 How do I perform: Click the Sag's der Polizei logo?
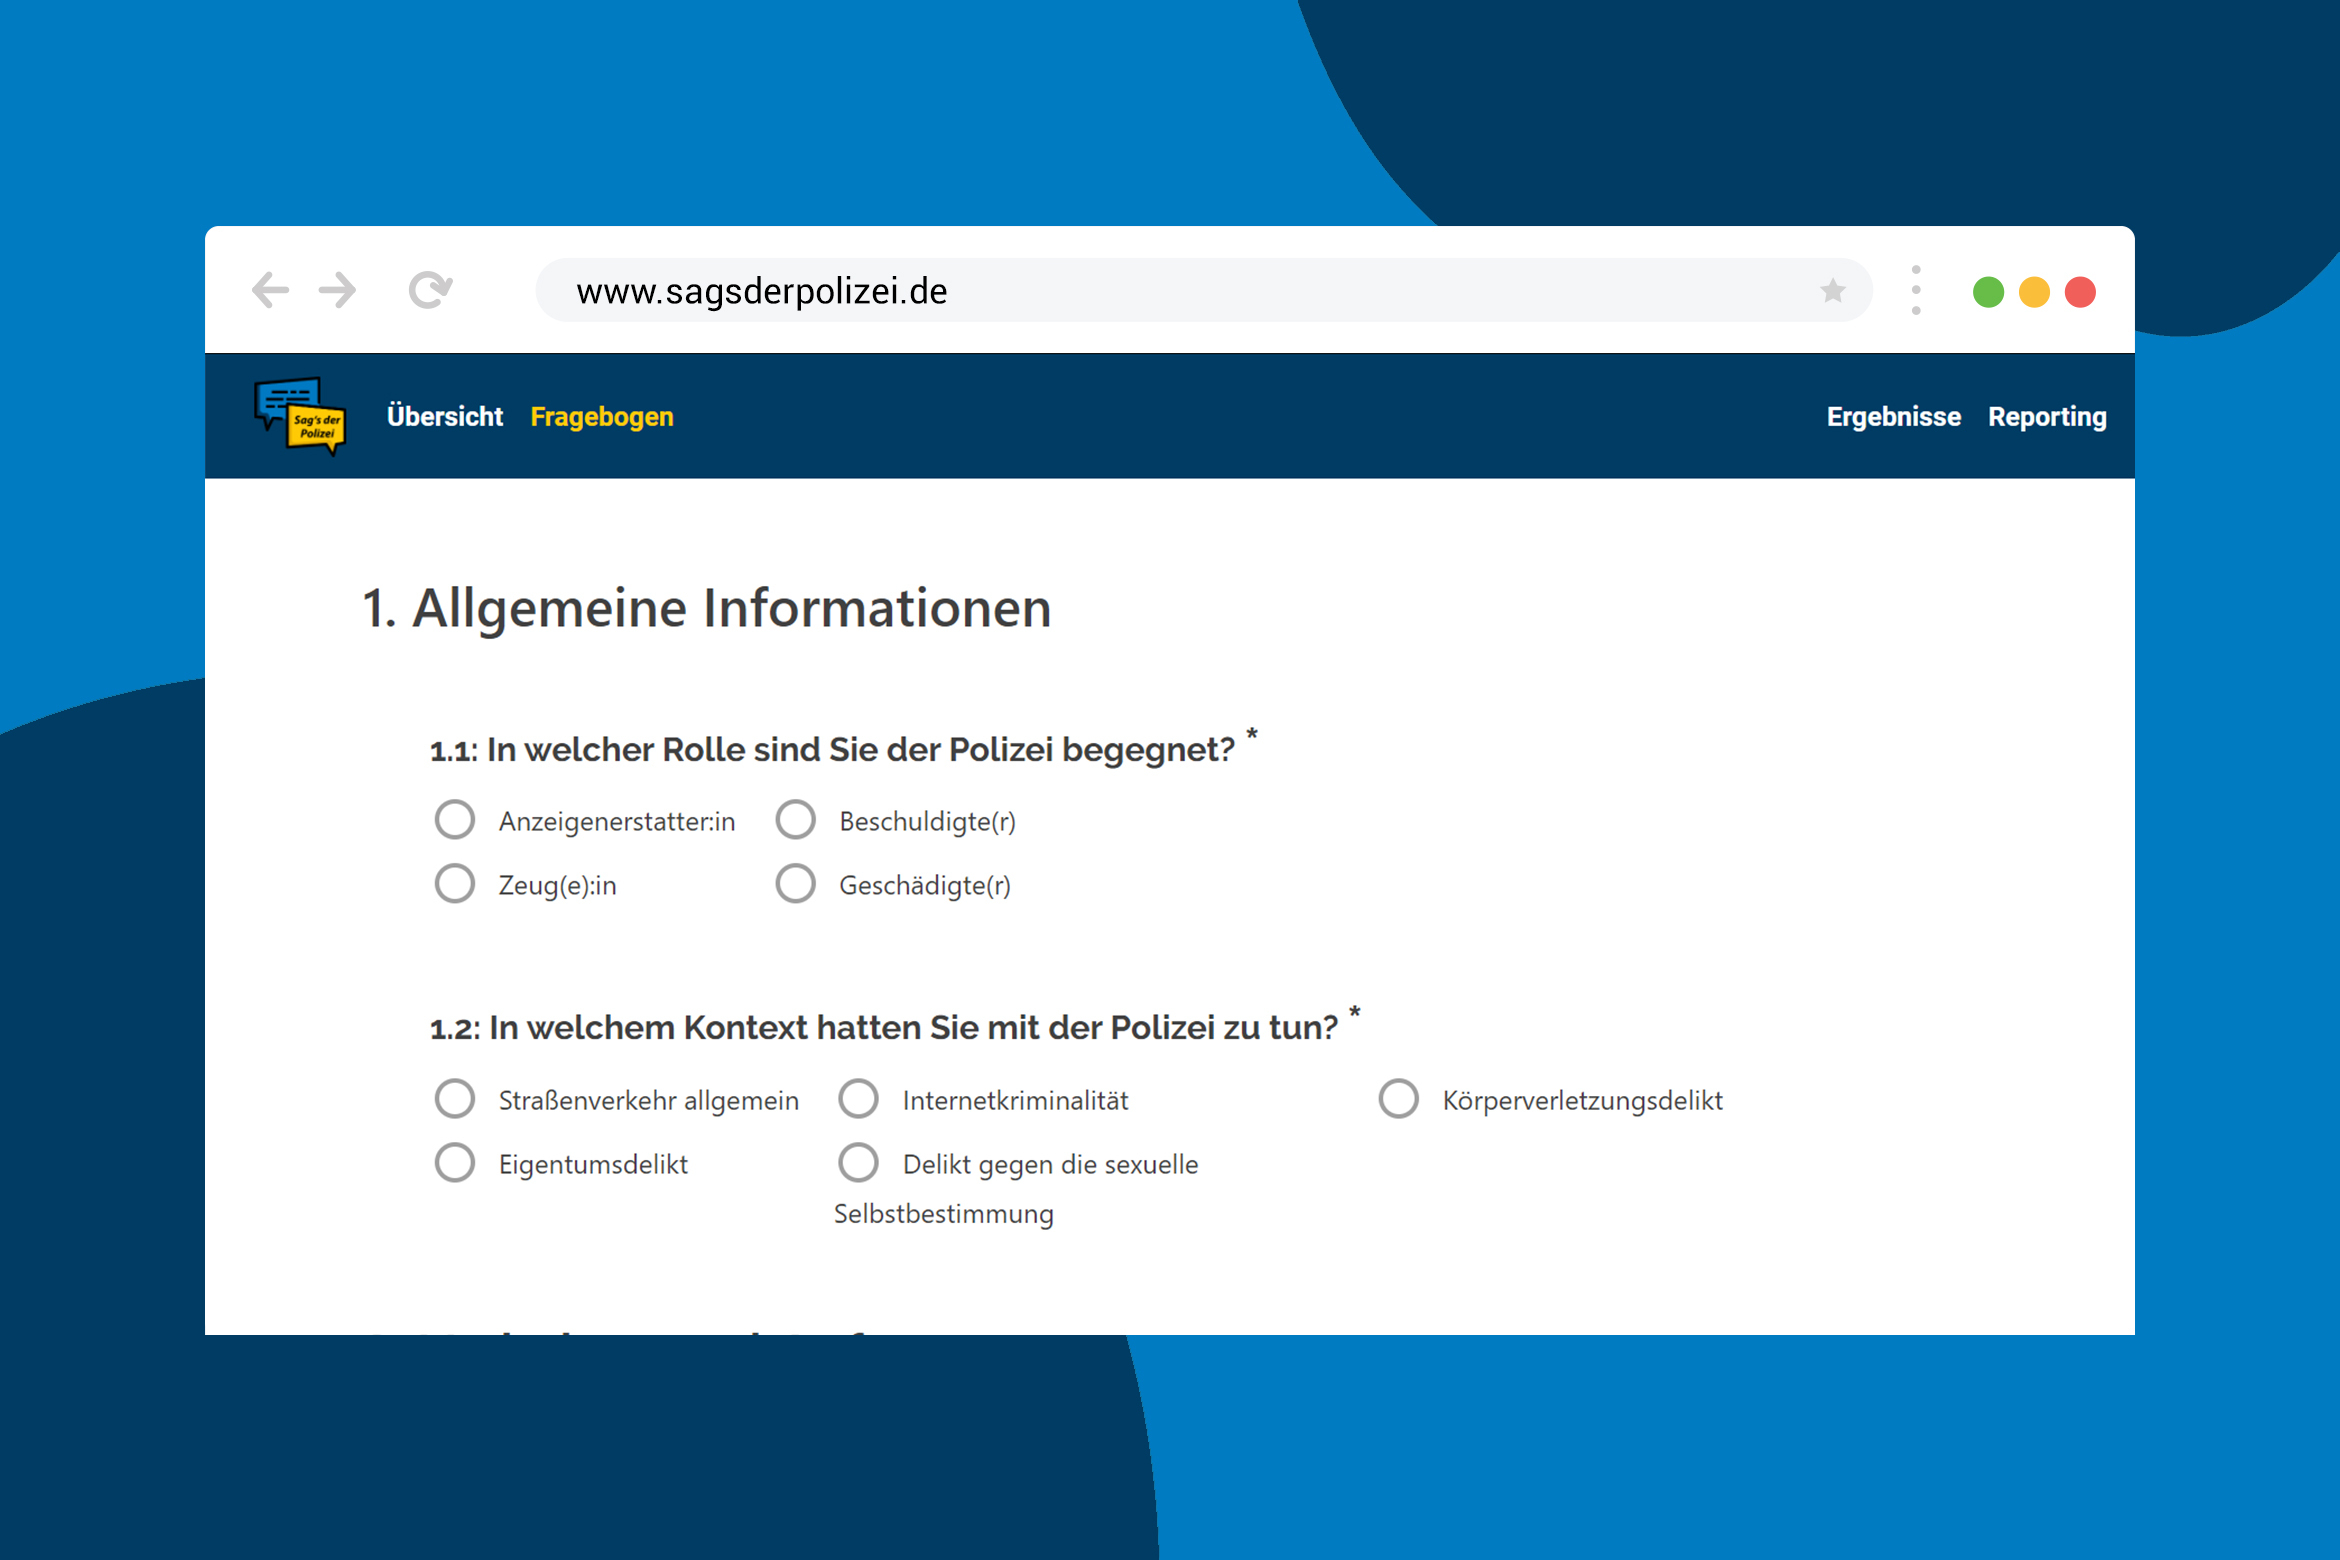point(300,416)
